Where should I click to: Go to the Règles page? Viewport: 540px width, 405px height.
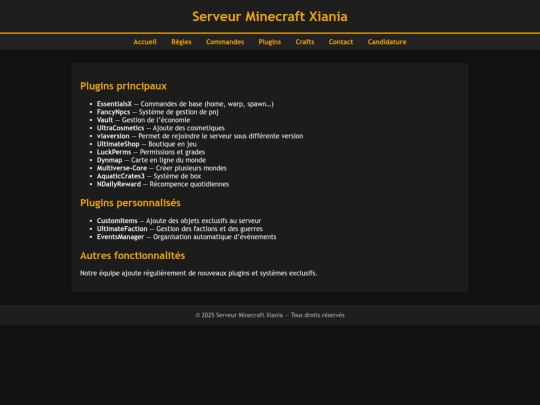181,42
